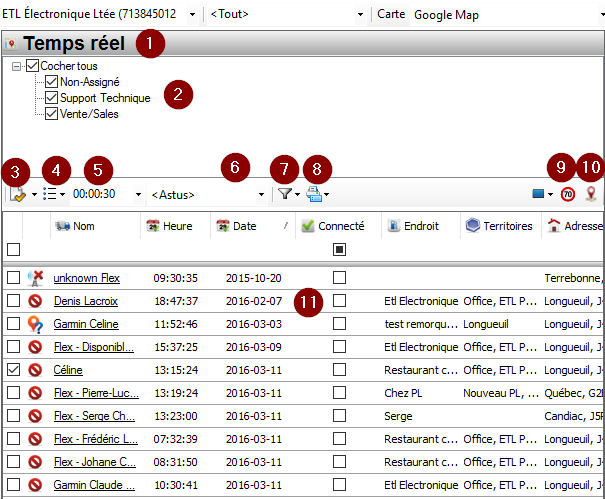Collapse the Cocher tous tree node
Image resolution: width=605 pixels, height=499 pixels.
pos(17,66)
